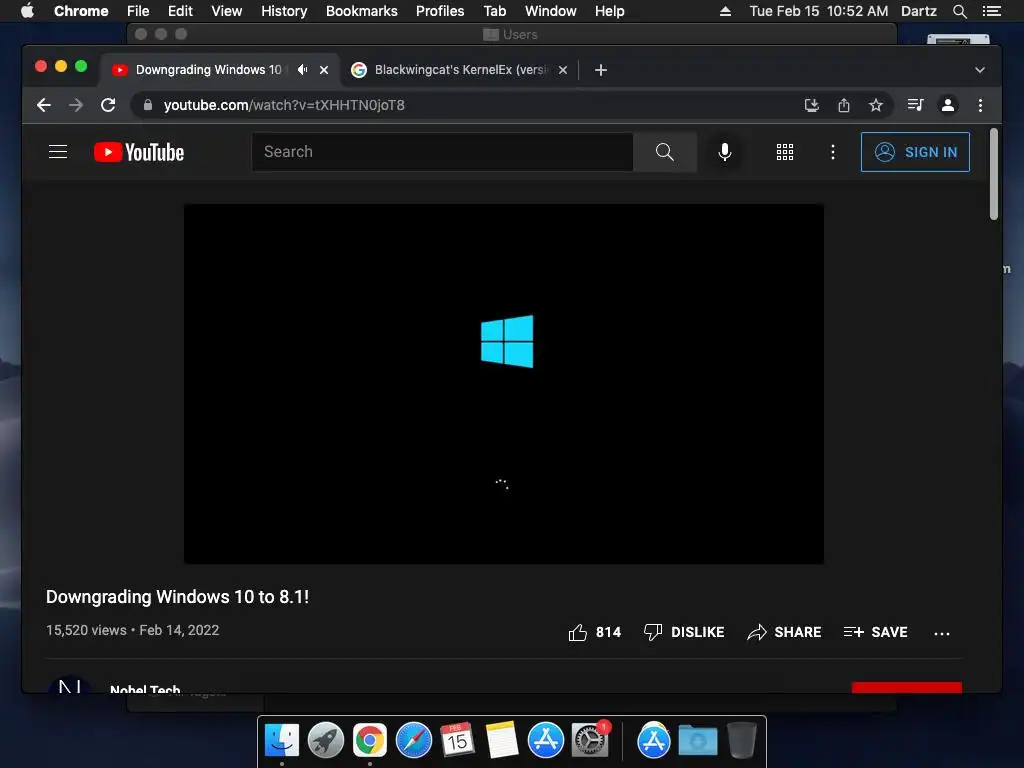The height and width of the screenshot is (768, 1024).
Task: Open Spotlight search in menu bar
Action: point(959,11)
